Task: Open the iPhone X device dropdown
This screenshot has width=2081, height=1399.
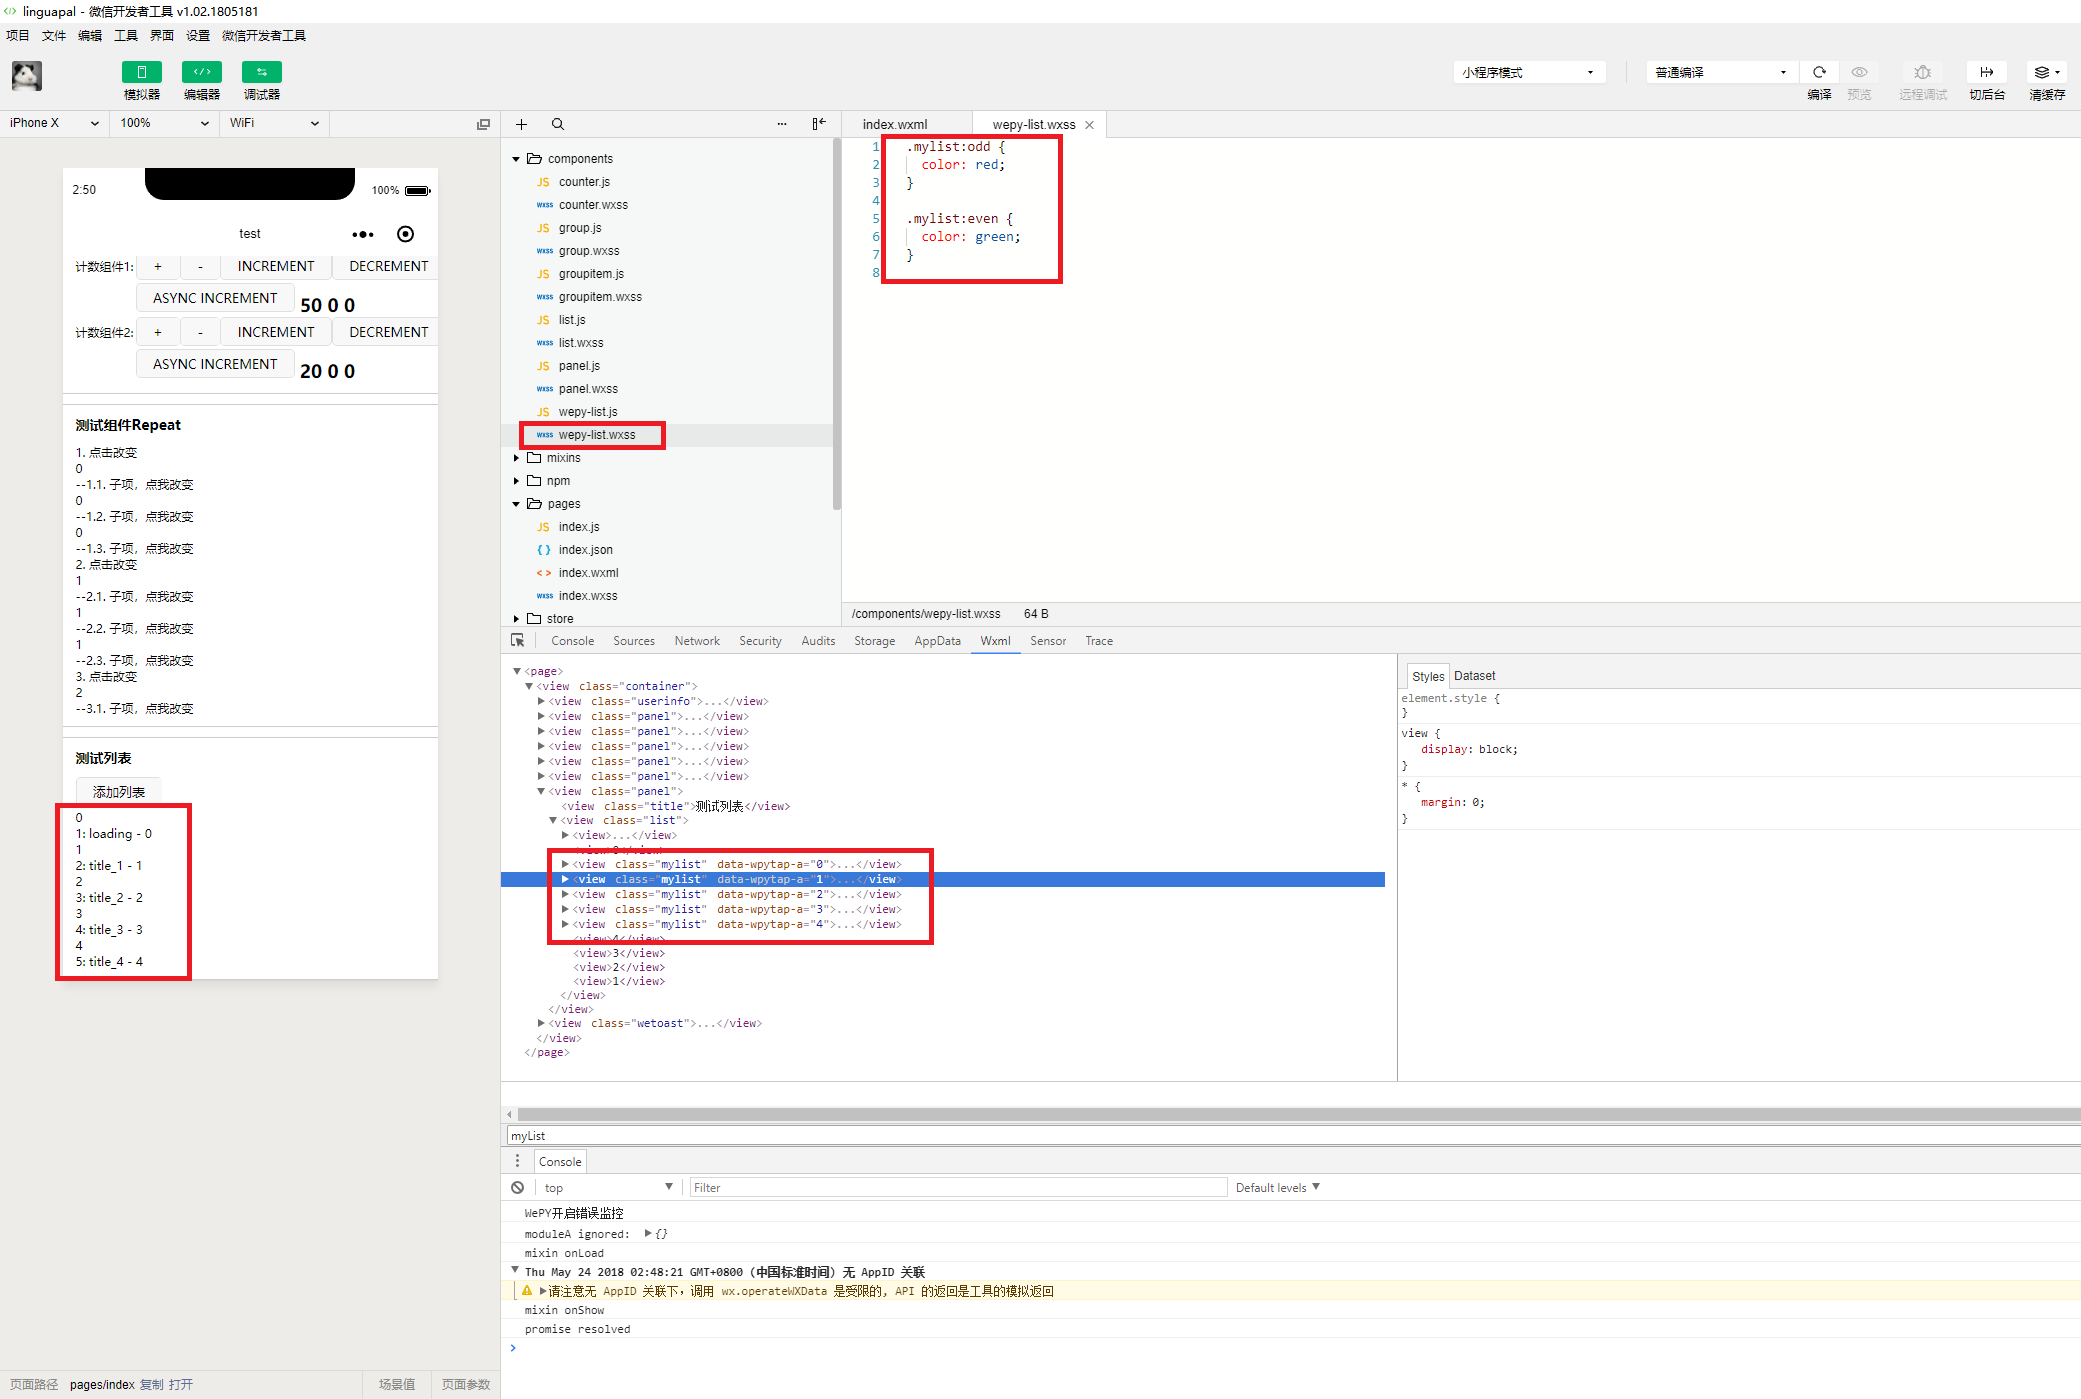Action: click(54, 123)
